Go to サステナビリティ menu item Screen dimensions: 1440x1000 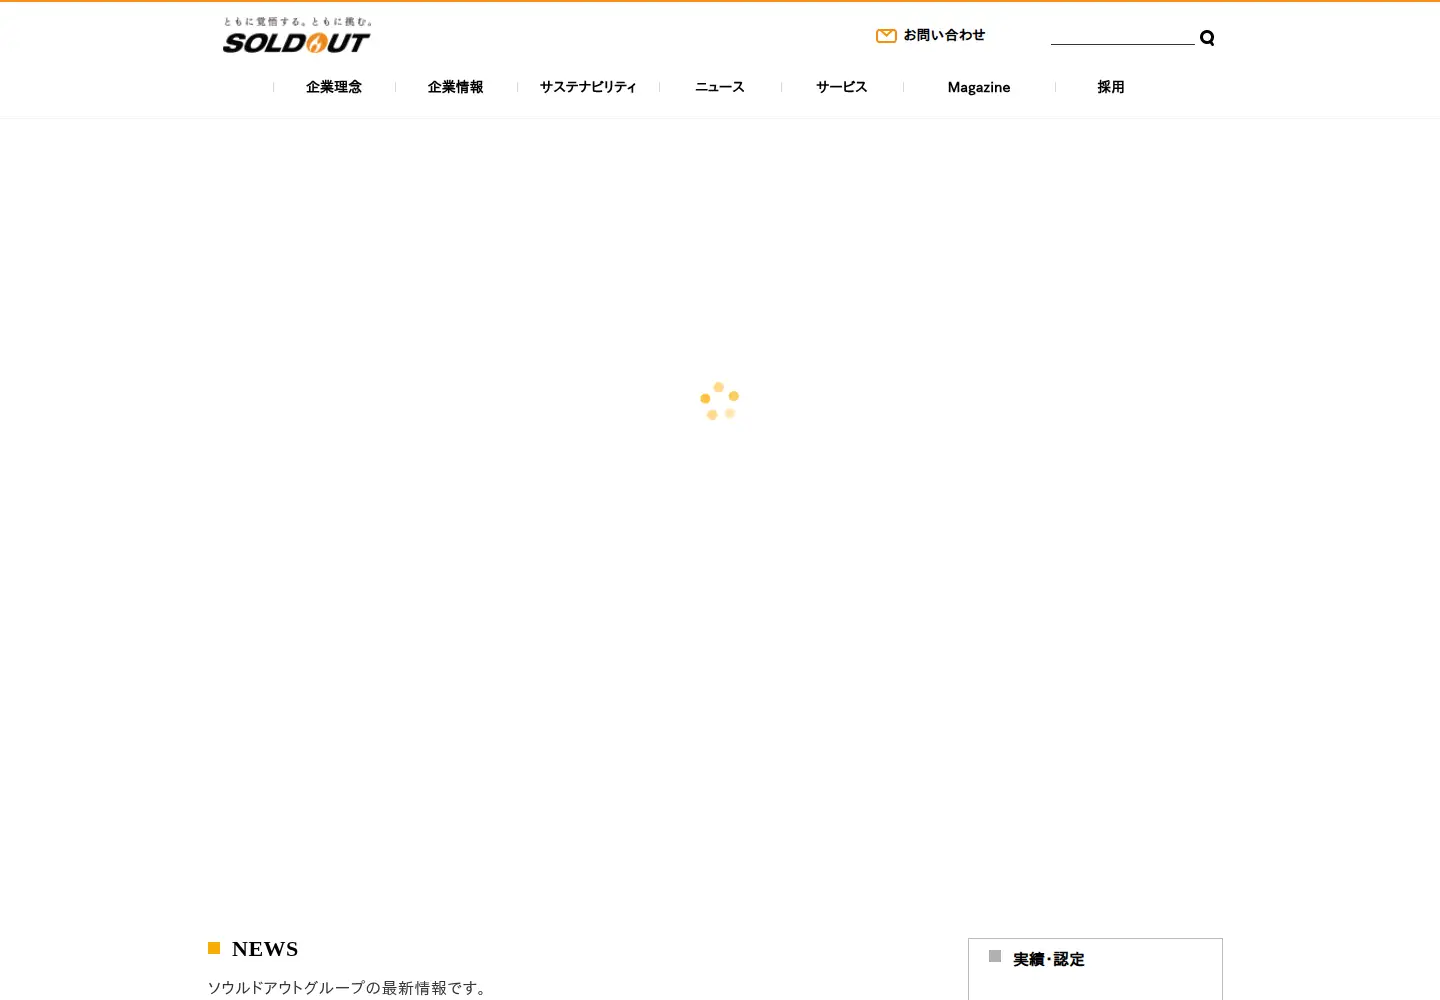point(588,87)
